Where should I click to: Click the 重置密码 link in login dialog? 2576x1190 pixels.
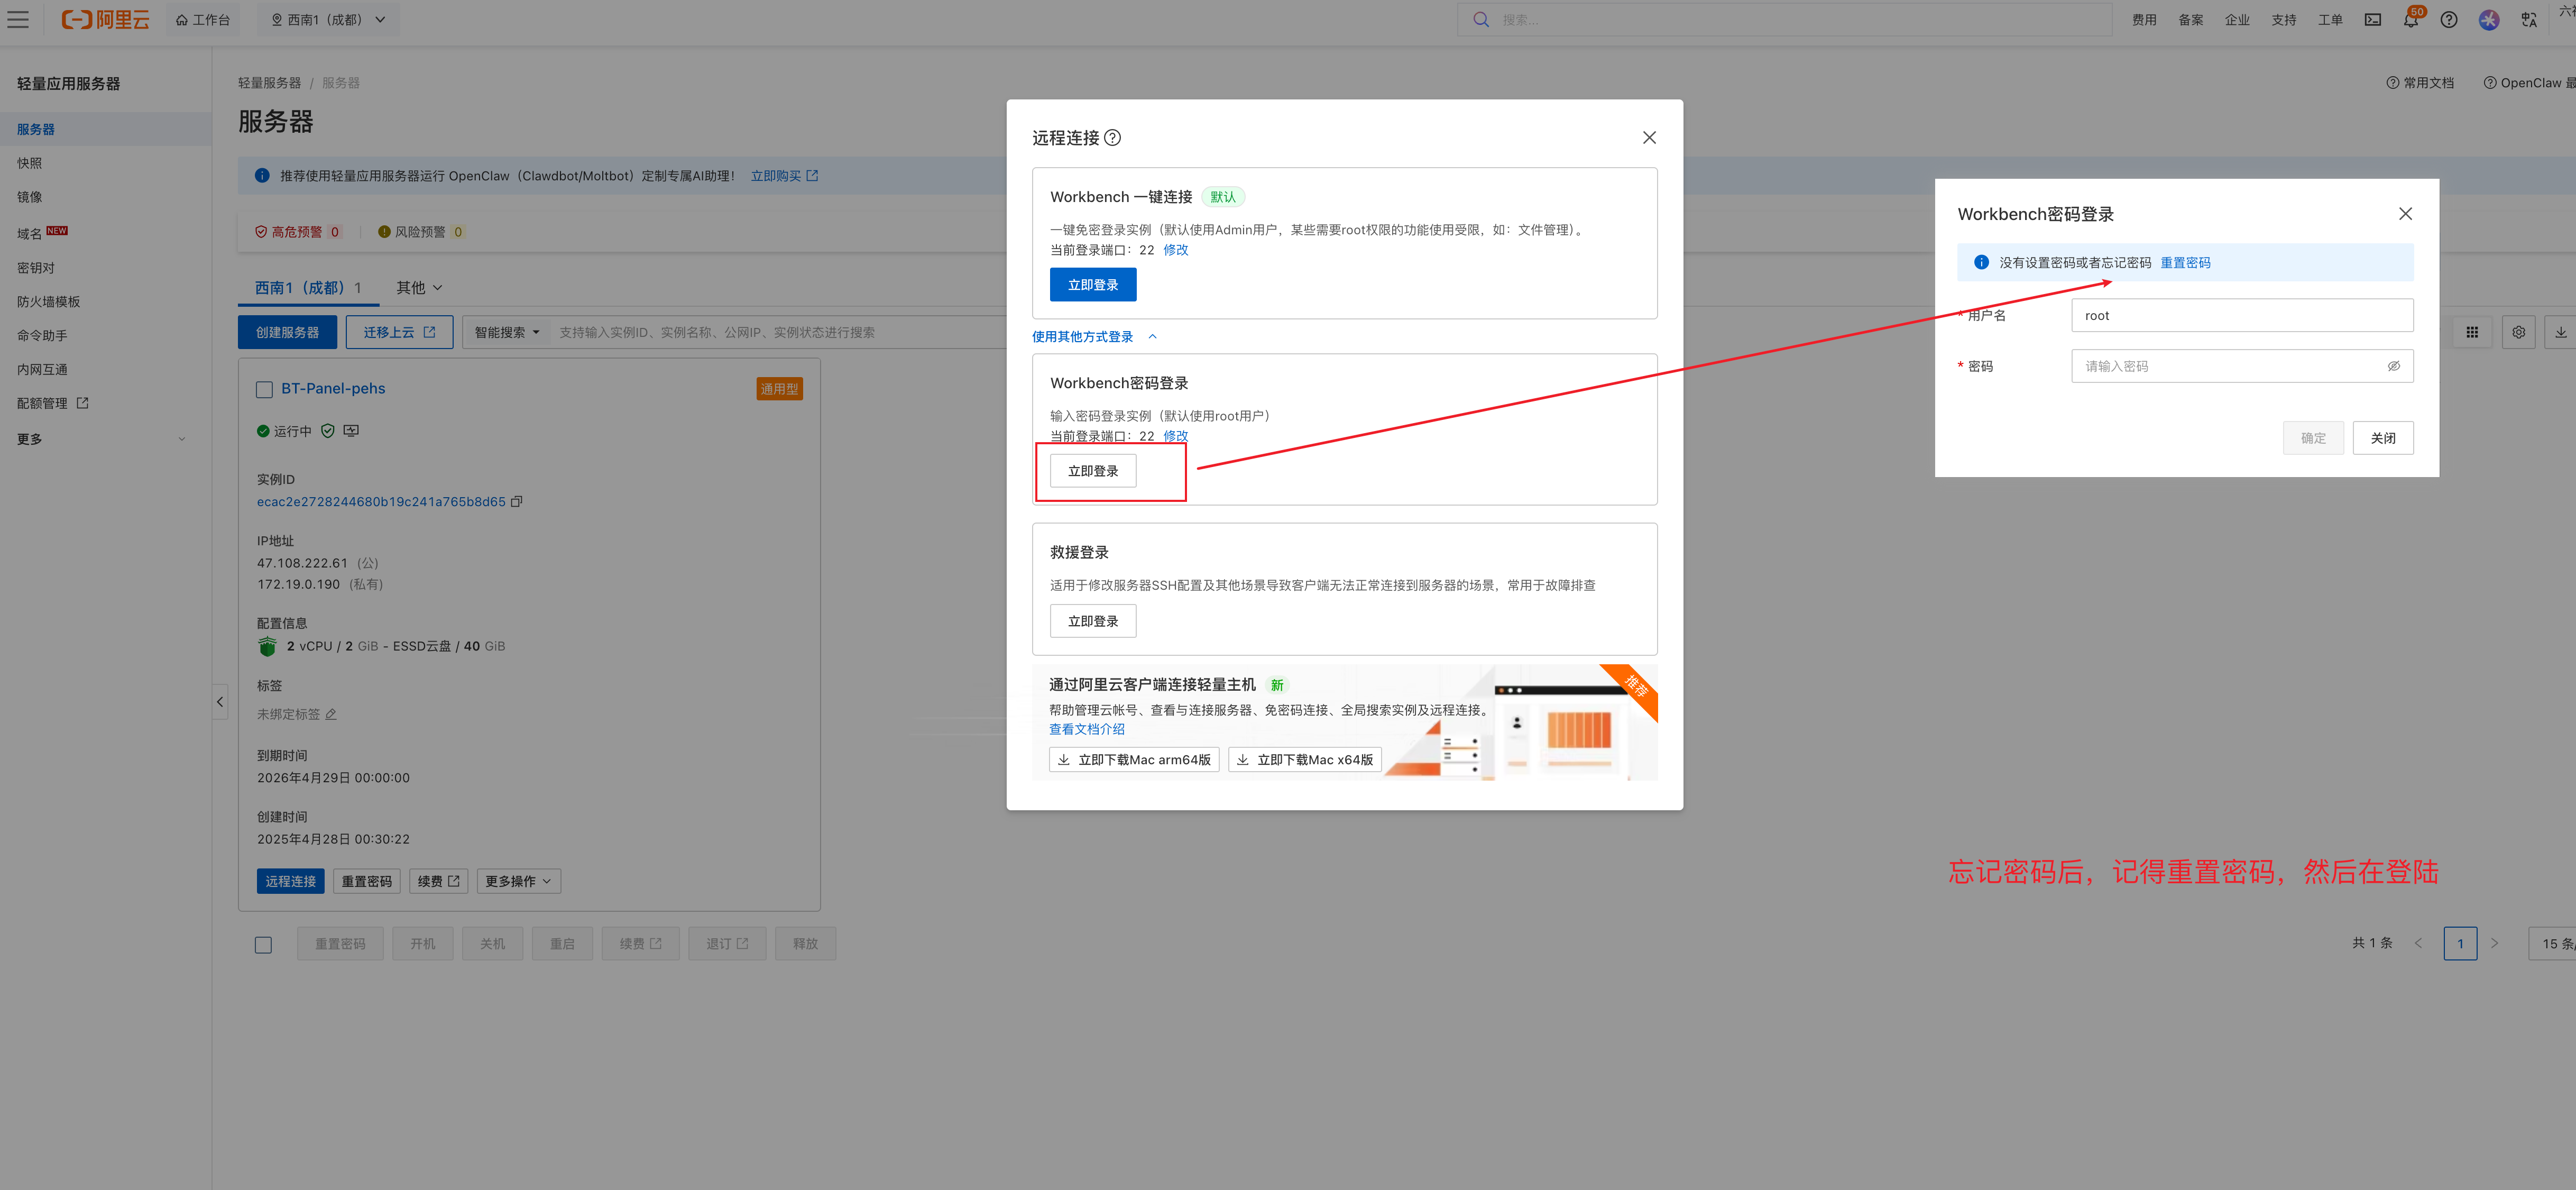(x=2185, y=263)
